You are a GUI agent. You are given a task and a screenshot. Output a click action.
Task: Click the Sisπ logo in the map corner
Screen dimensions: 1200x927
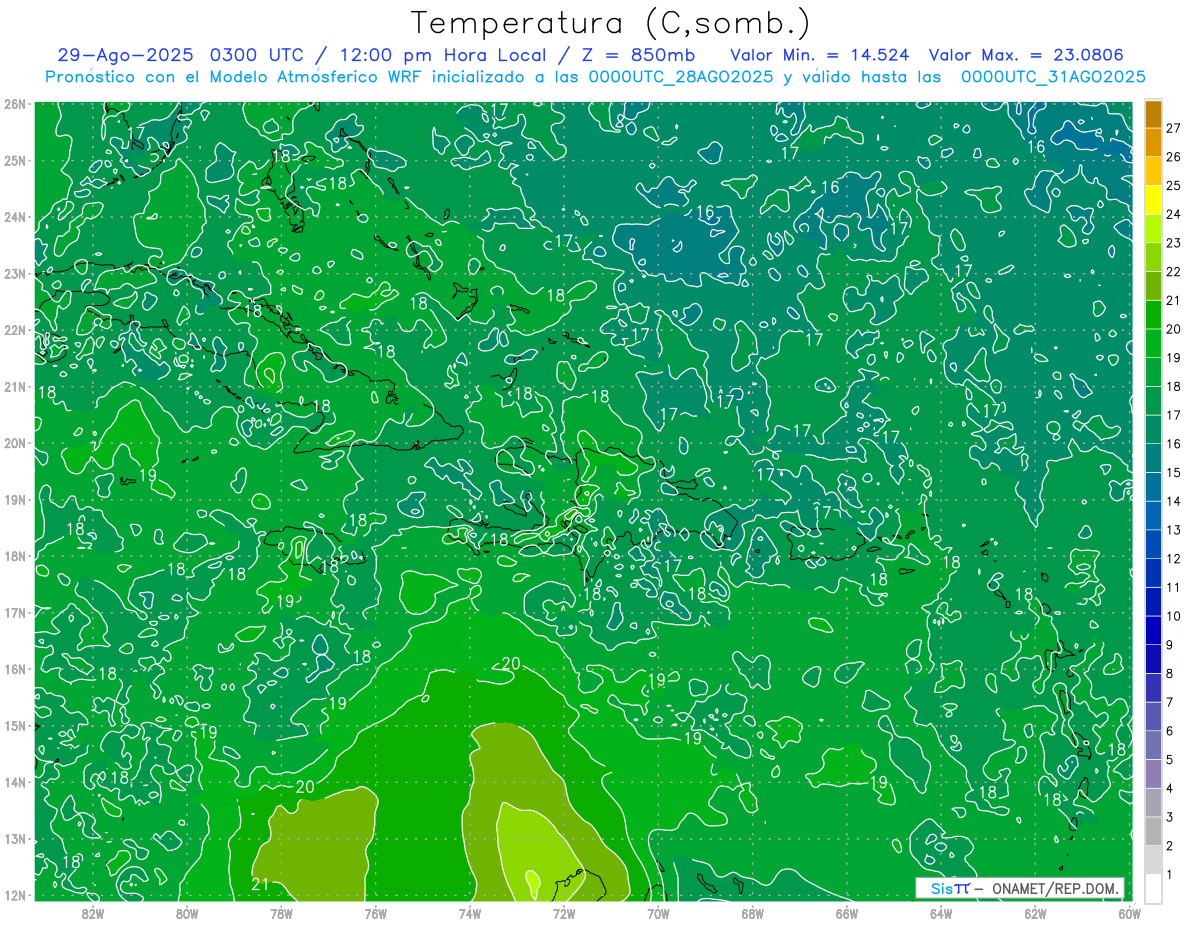[x=950, y=888]
